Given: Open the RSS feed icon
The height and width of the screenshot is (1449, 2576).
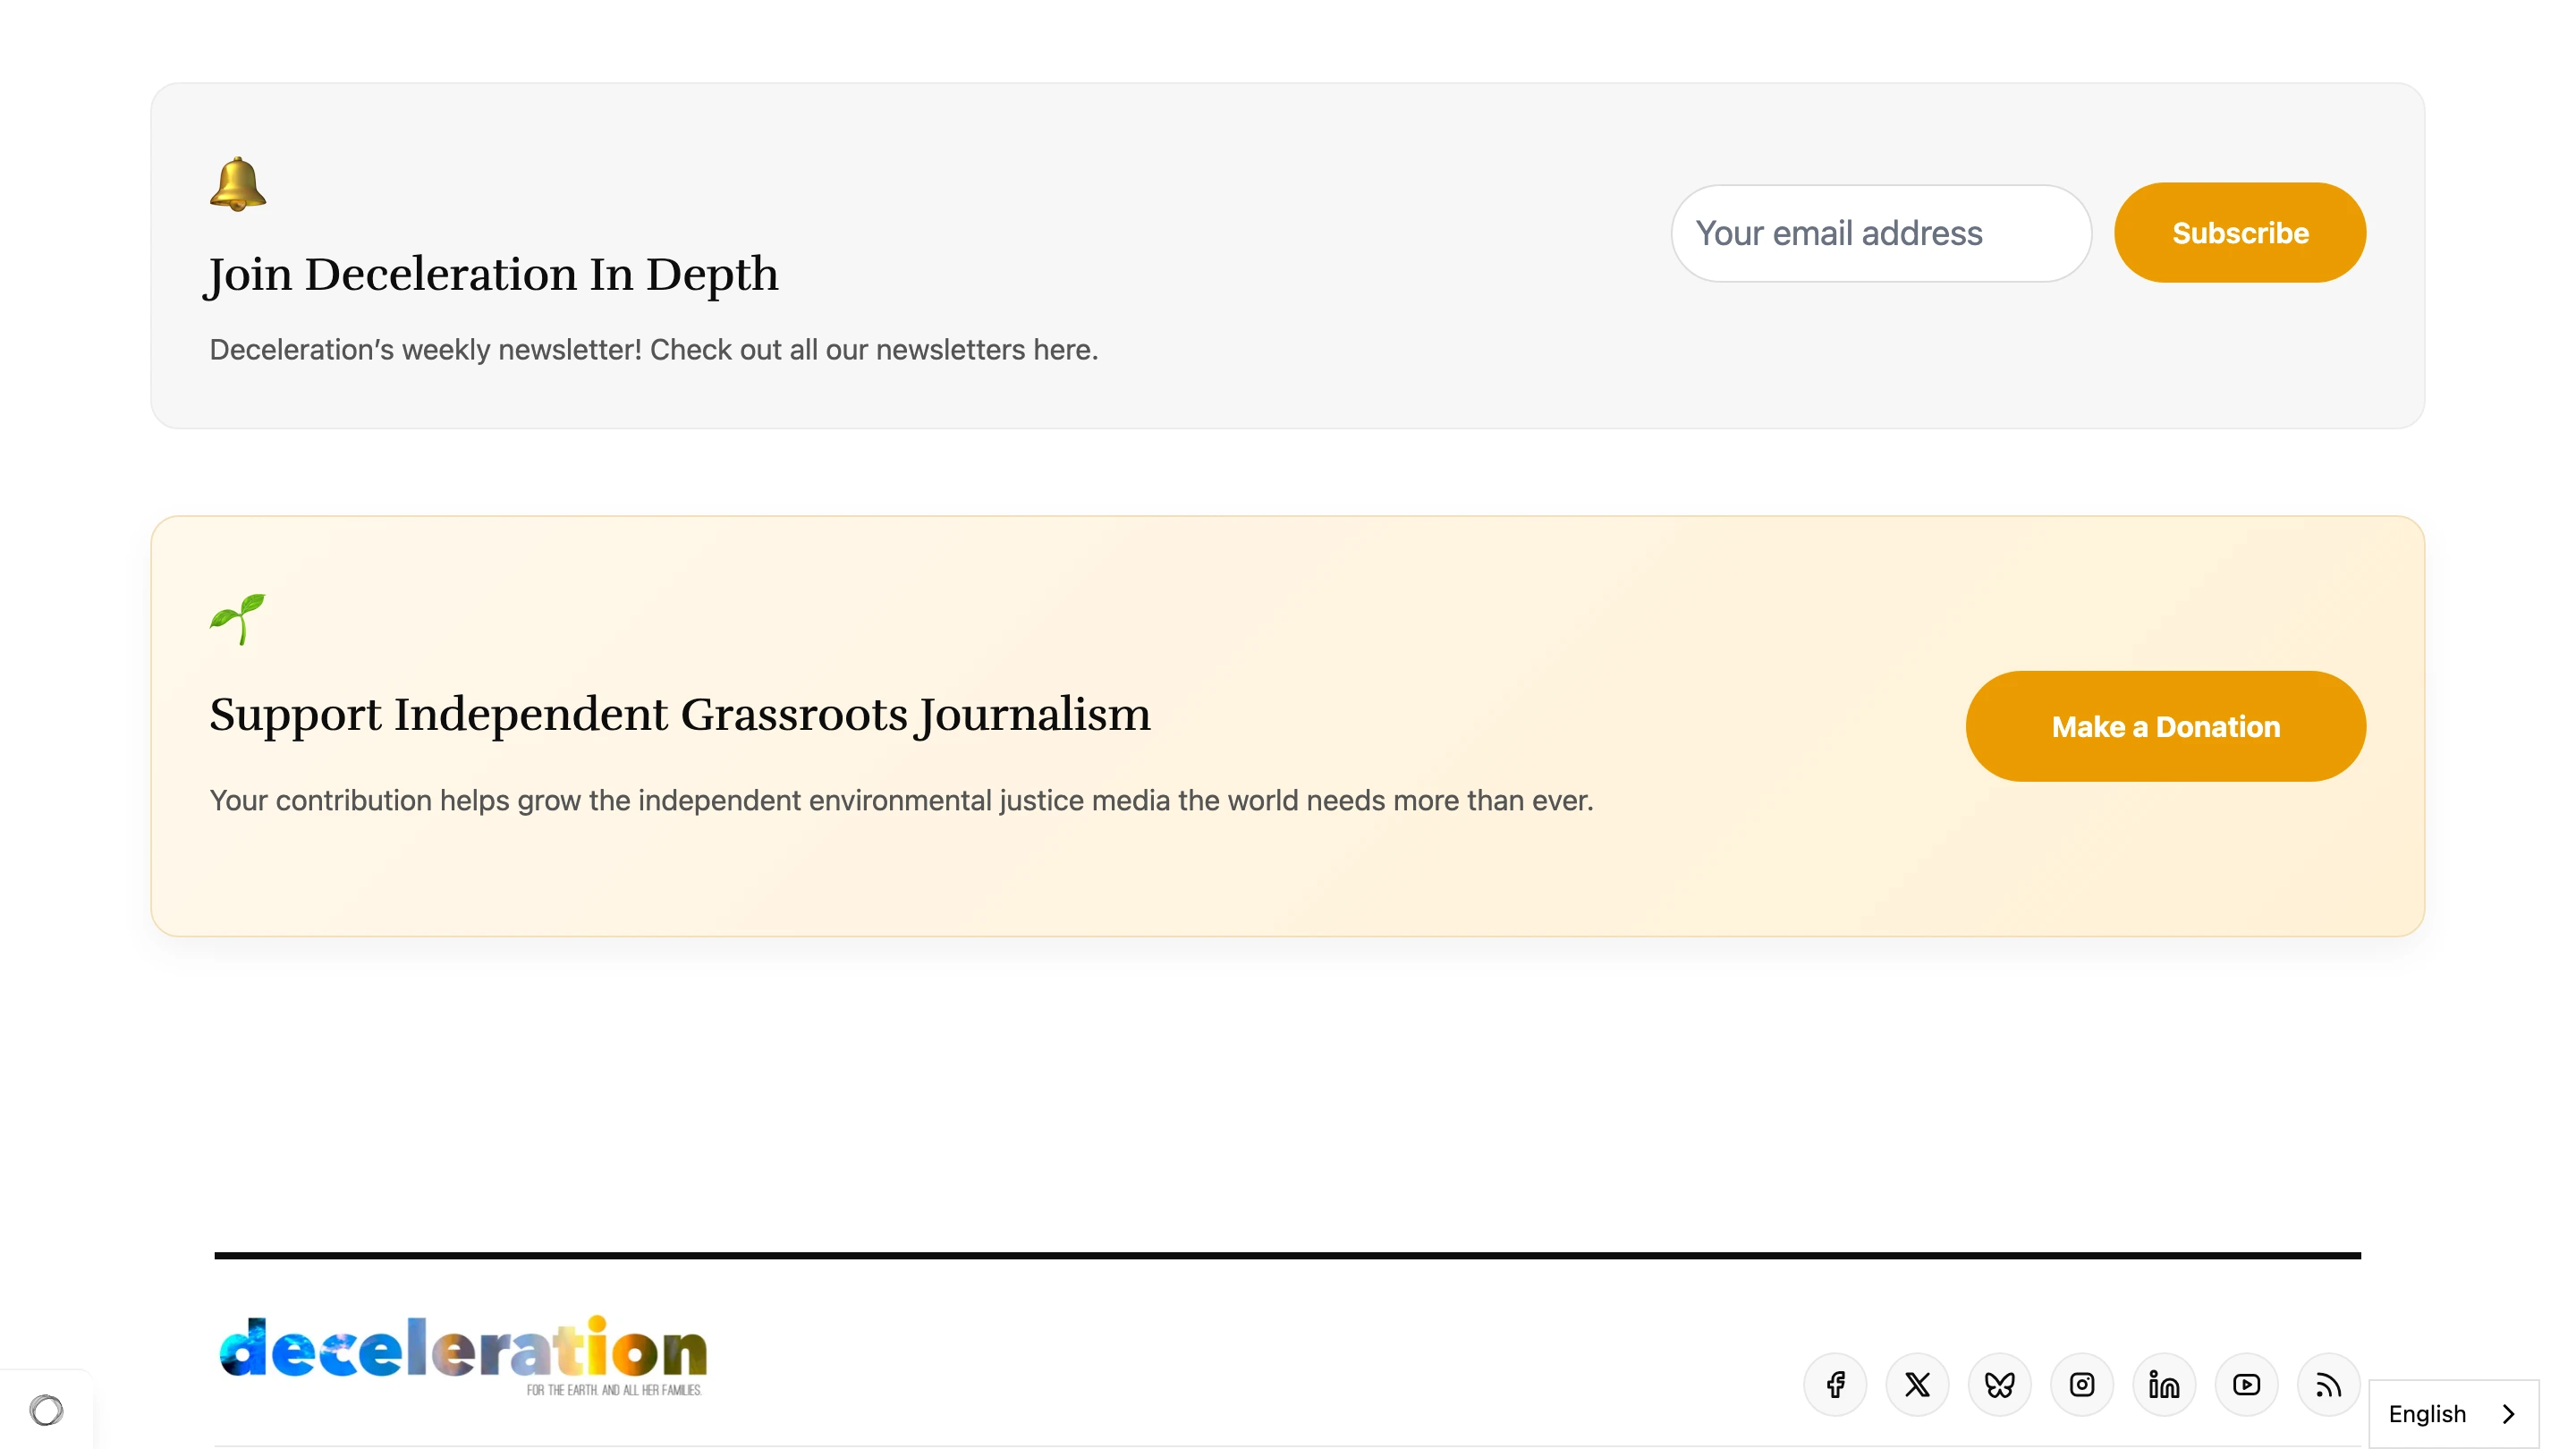Looking at the screenshot, I should point(2328,1385).
